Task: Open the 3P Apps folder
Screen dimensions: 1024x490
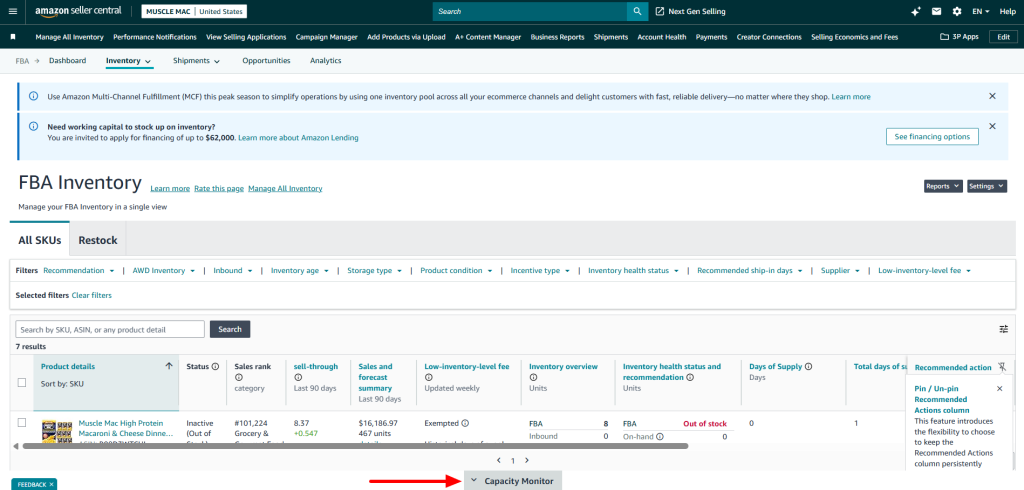Action: [959, 37]
